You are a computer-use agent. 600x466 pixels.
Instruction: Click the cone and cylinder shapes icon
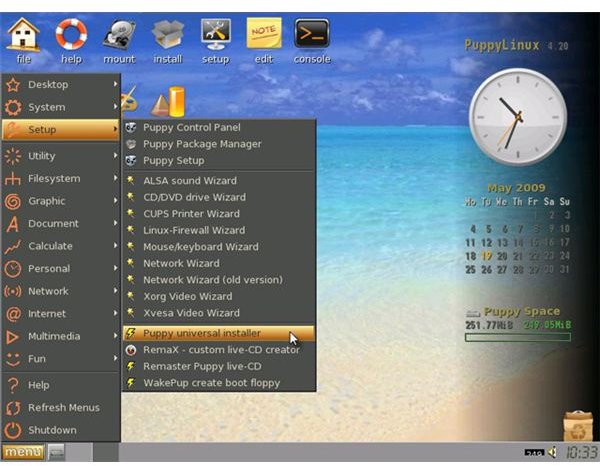point(168,101)
